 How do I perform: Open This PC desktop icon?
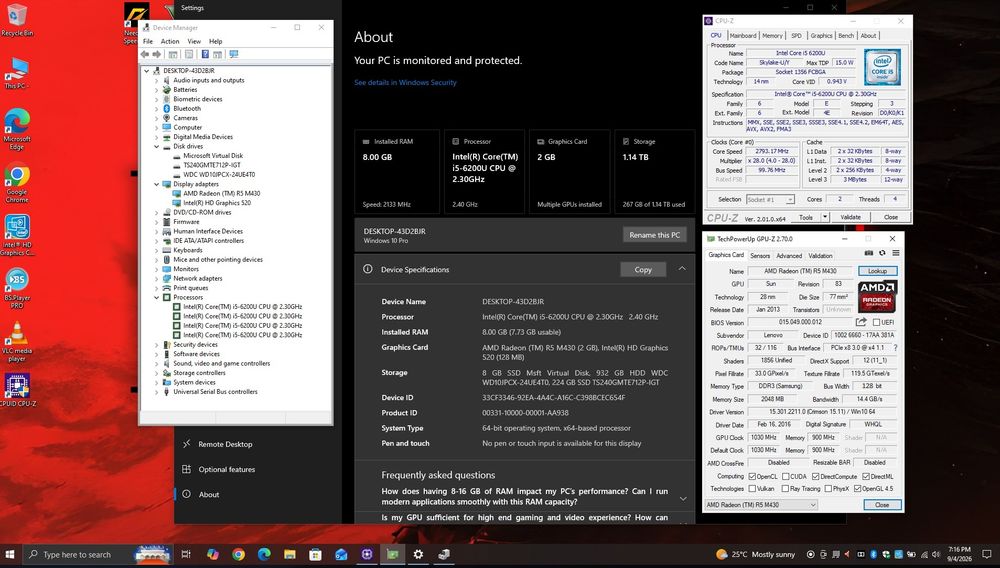(x=17, y=71)
